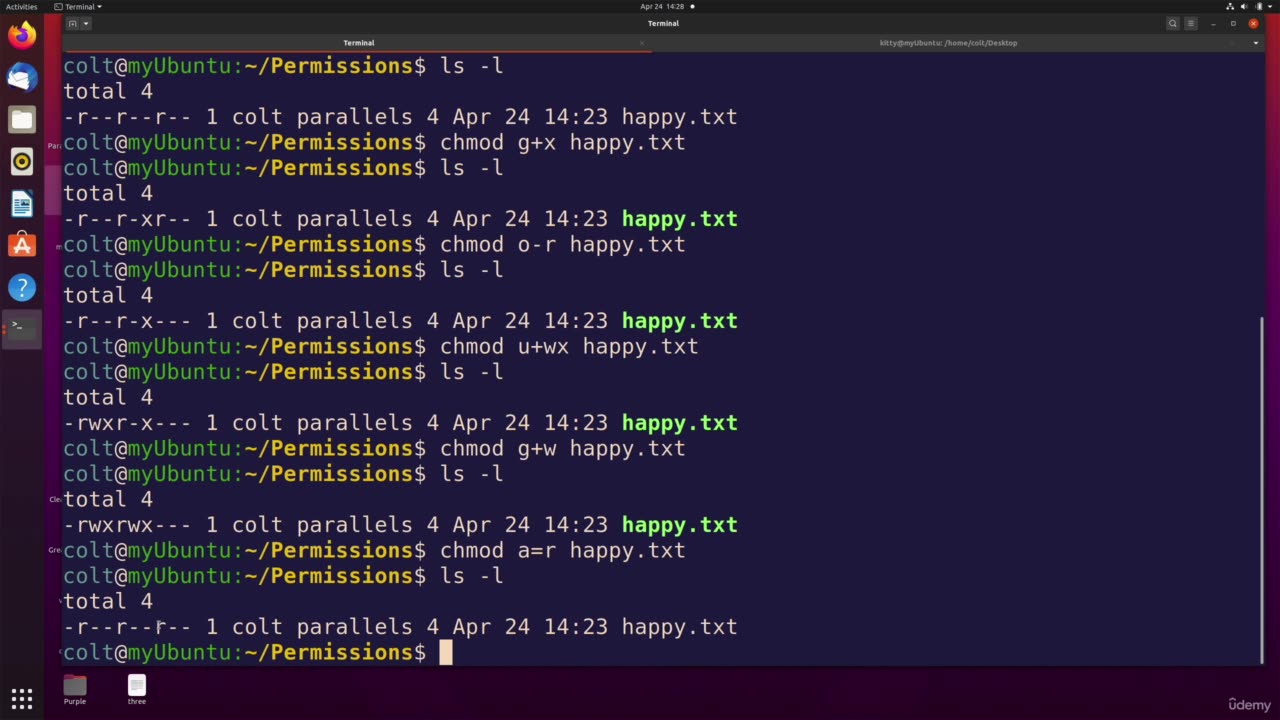Click the terminal vertical scrollbar
Image resolution: width=1280 pixels, height=720 pixels.
point(1262,488)
